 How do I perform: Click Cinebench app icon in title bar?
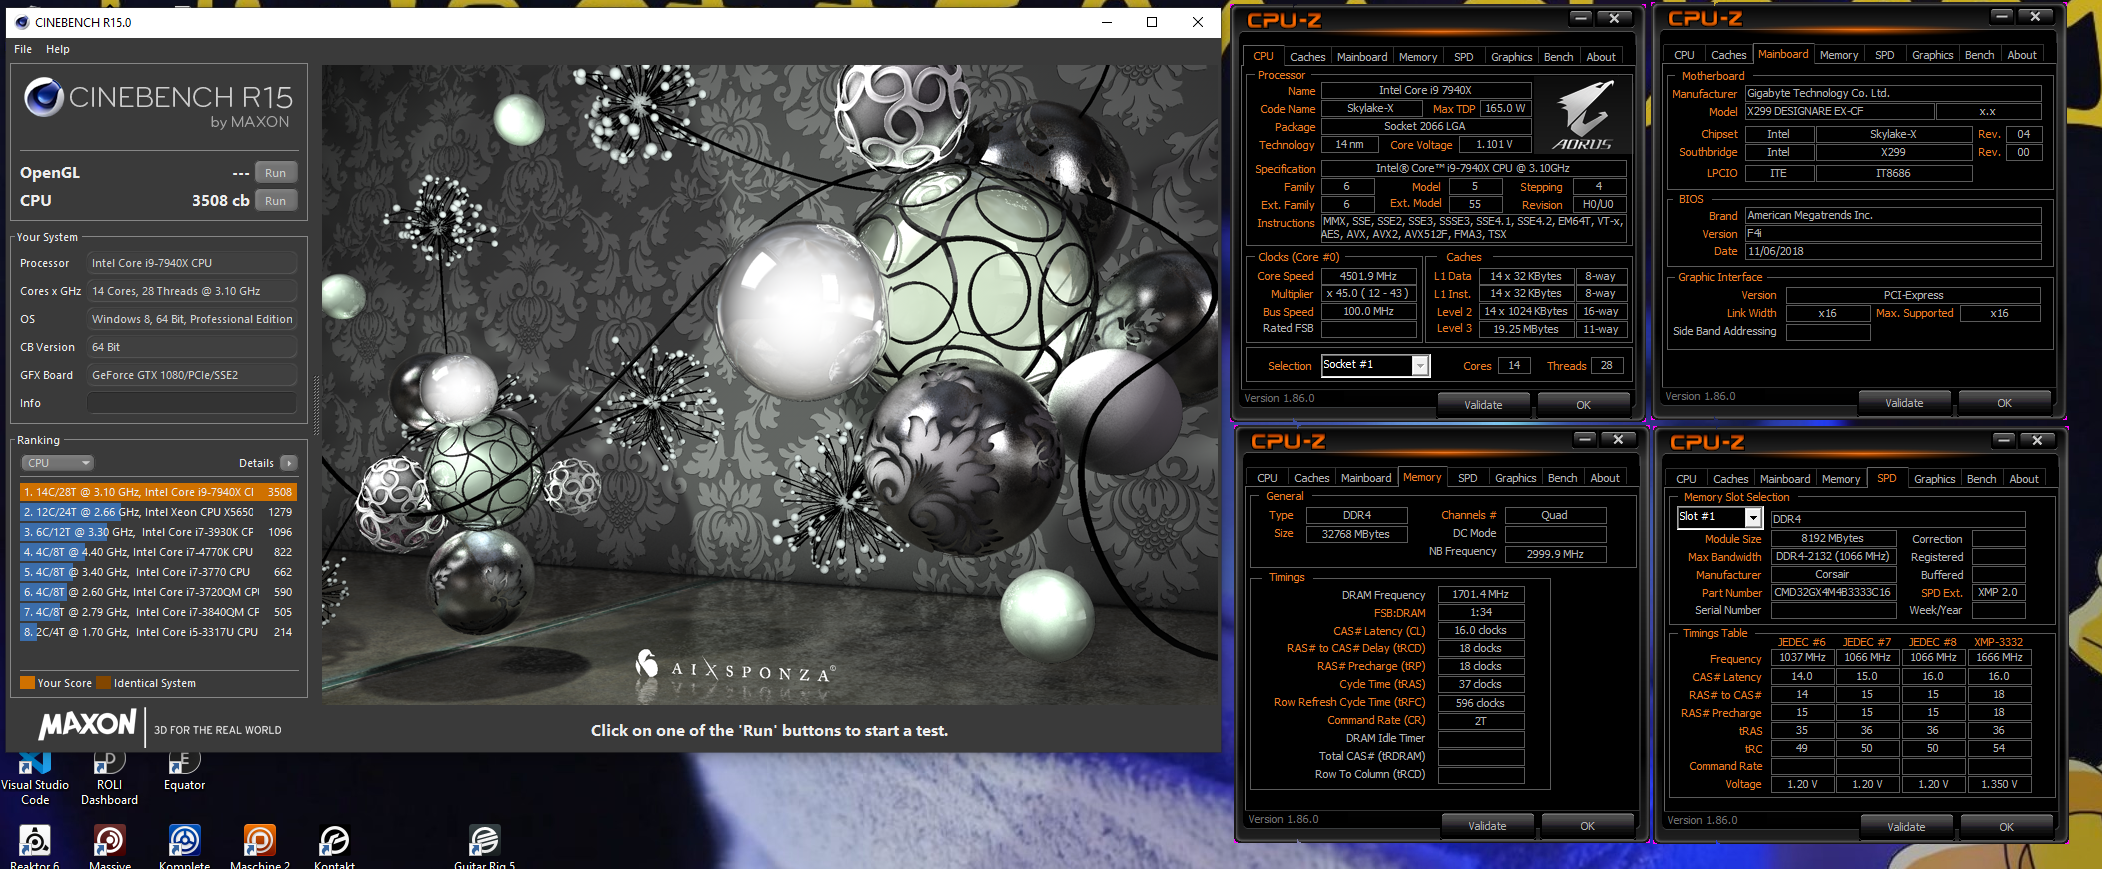tap(22, 22)
